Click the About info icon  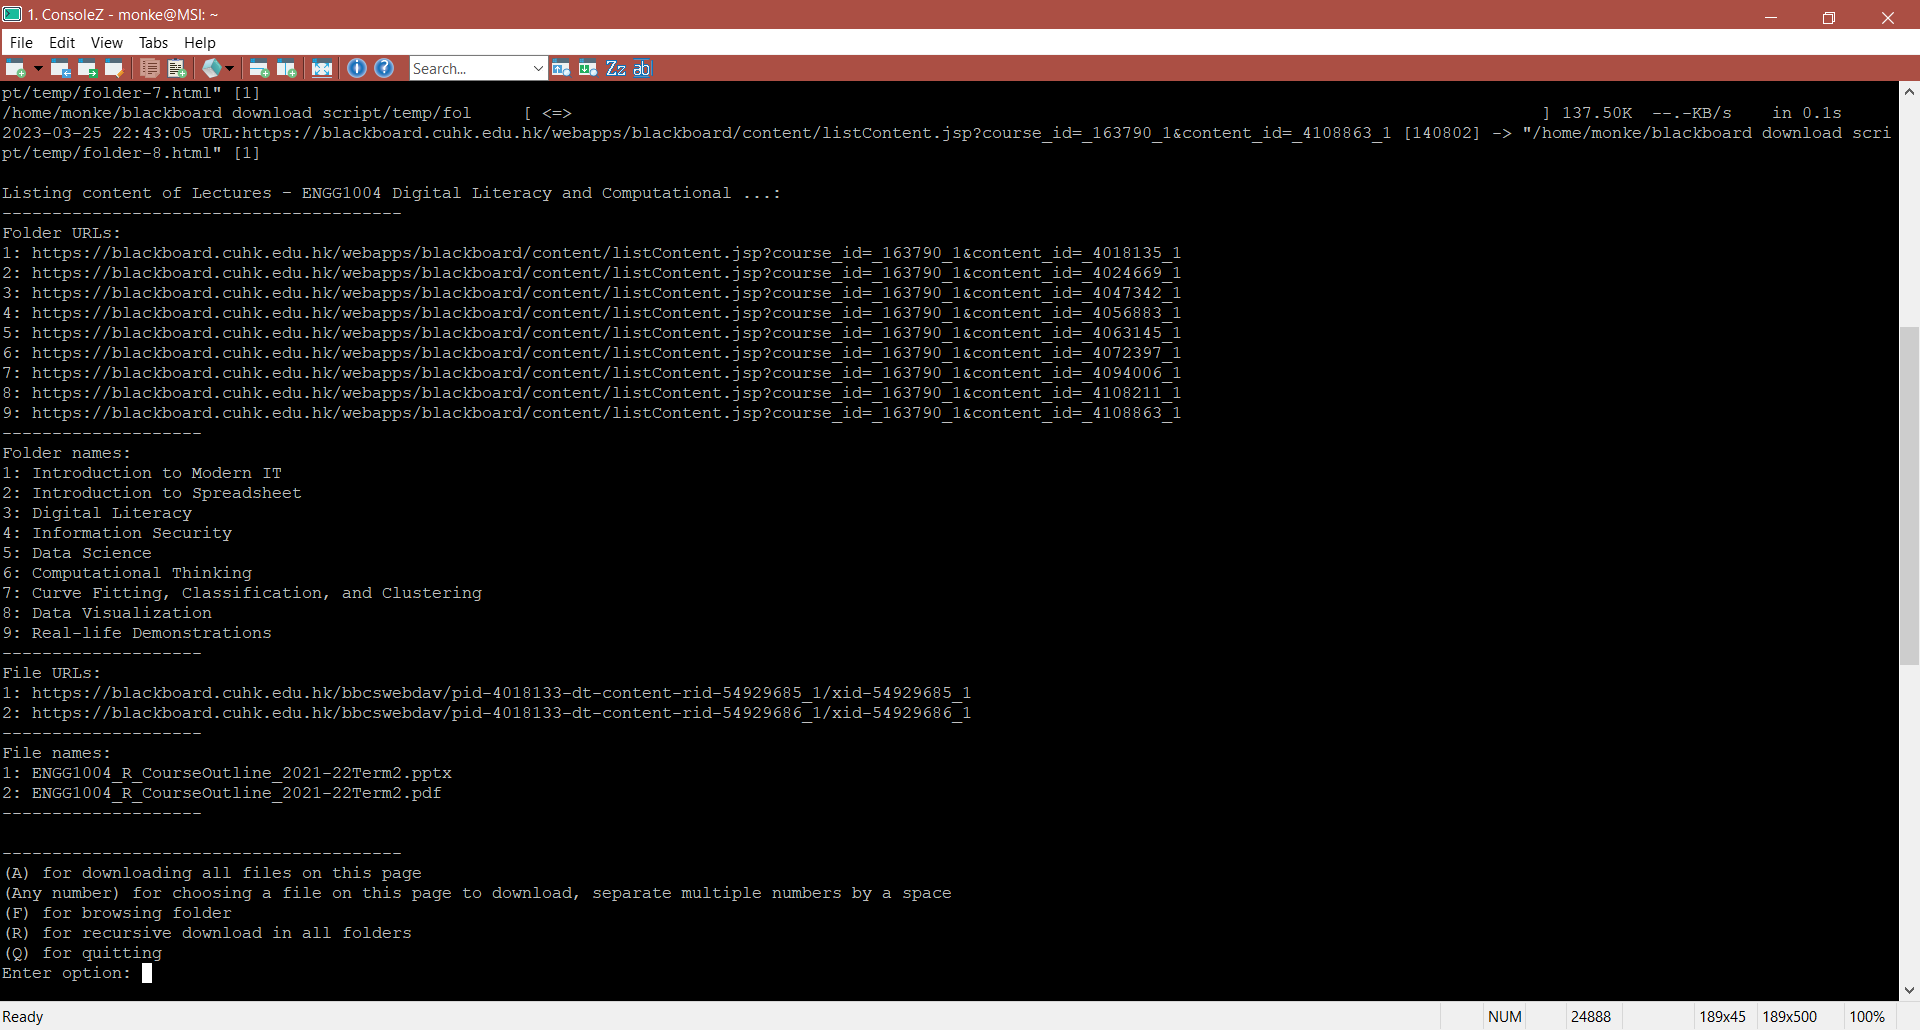pos(357,68)
